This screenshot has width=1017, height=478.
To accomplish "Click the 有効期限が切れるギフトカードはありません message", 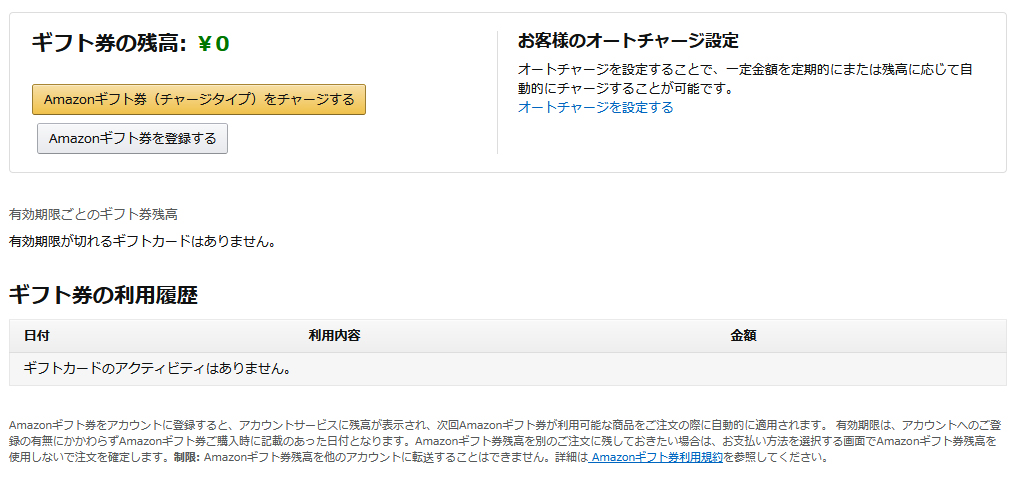I will pyautogui.click(x=143, y=242).
